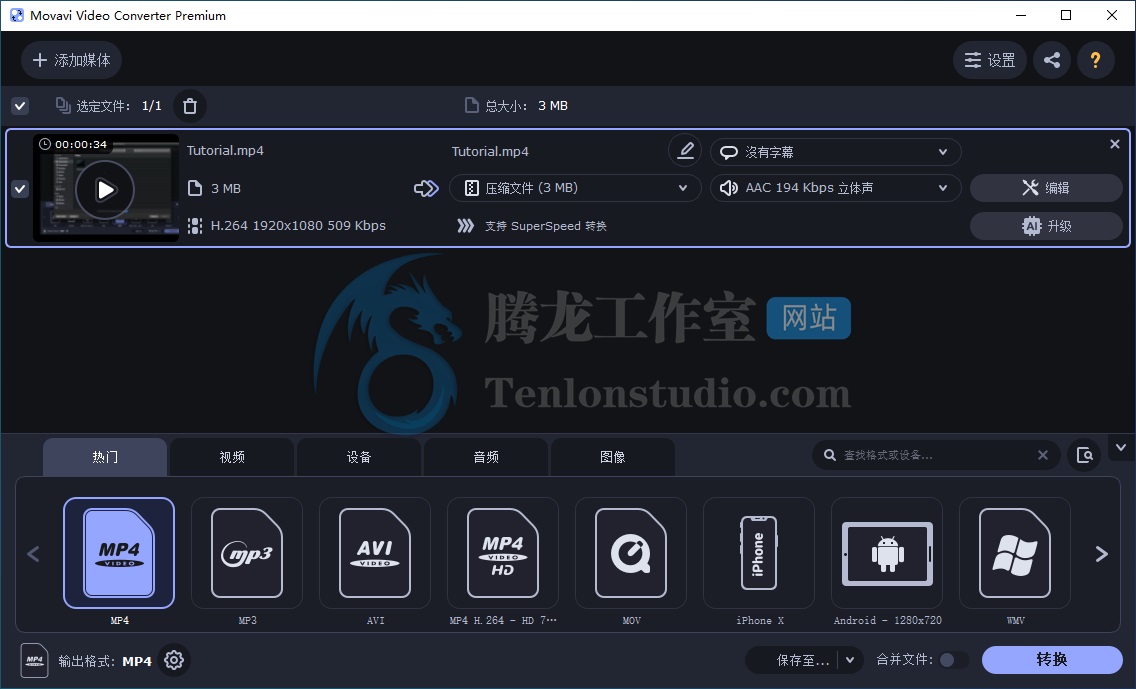
Task: Select the Android 1280x720 preset
Action: click(887, 553)
